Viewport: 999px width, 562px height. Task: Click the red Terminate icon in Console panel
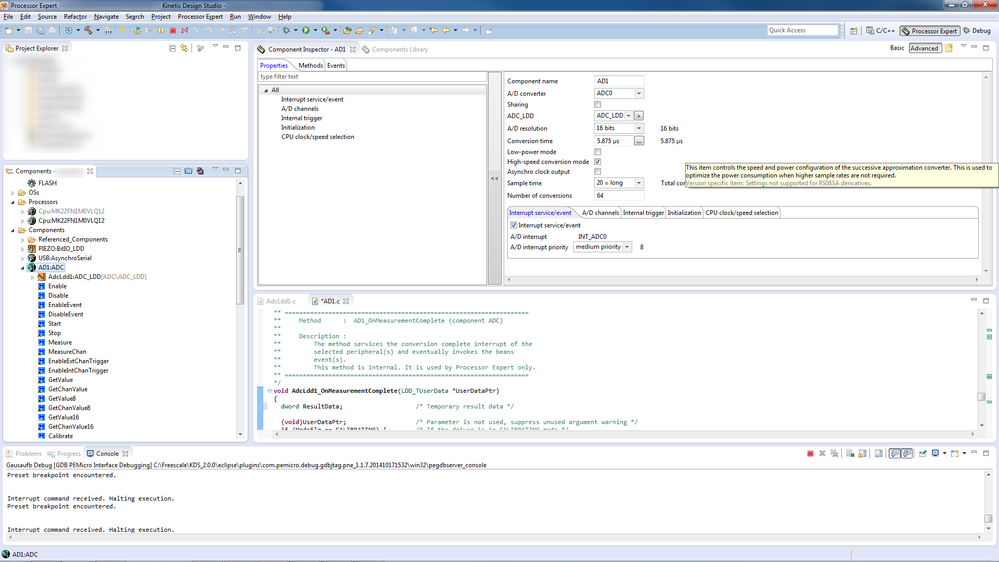pyautogui.click(x=810, y=454)
